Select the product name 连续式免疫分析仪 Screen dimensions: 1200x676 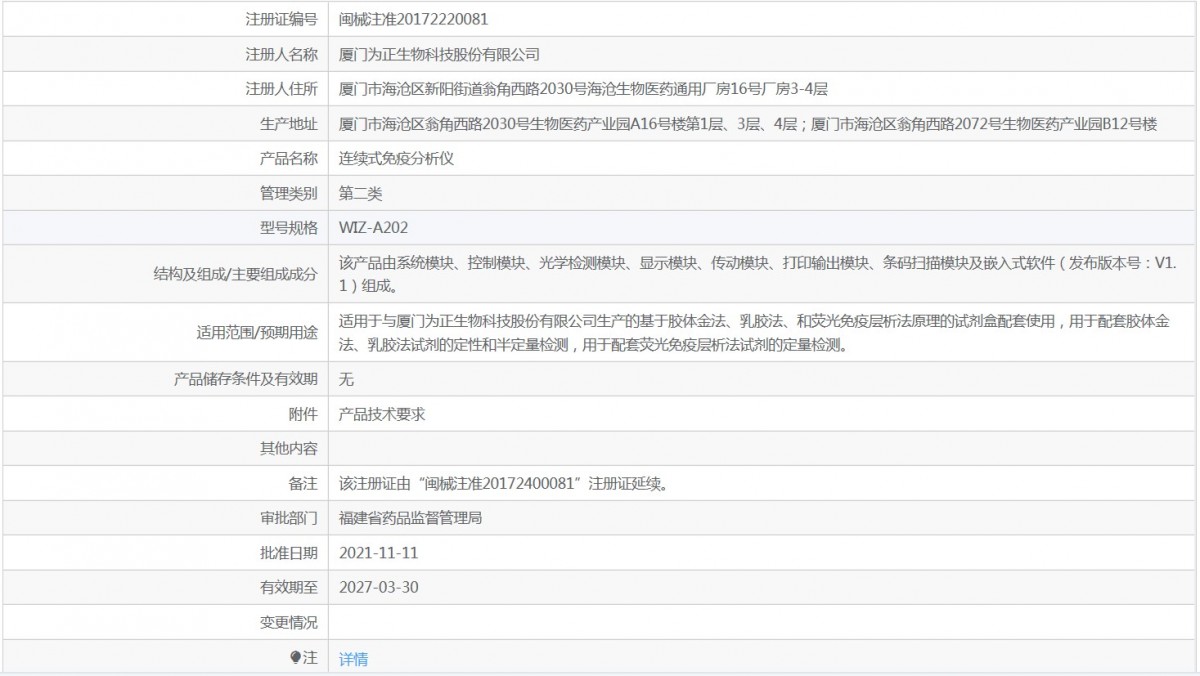(x=397, y=158)
